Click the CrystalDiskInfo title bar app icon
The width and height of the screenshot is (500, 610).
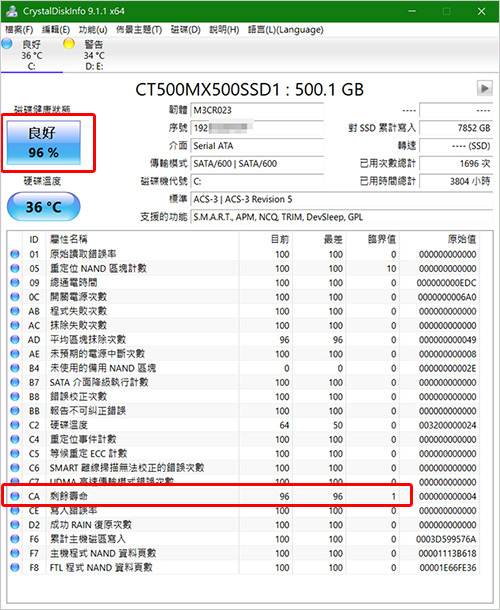pyautogui.click(x=11, y=11)
